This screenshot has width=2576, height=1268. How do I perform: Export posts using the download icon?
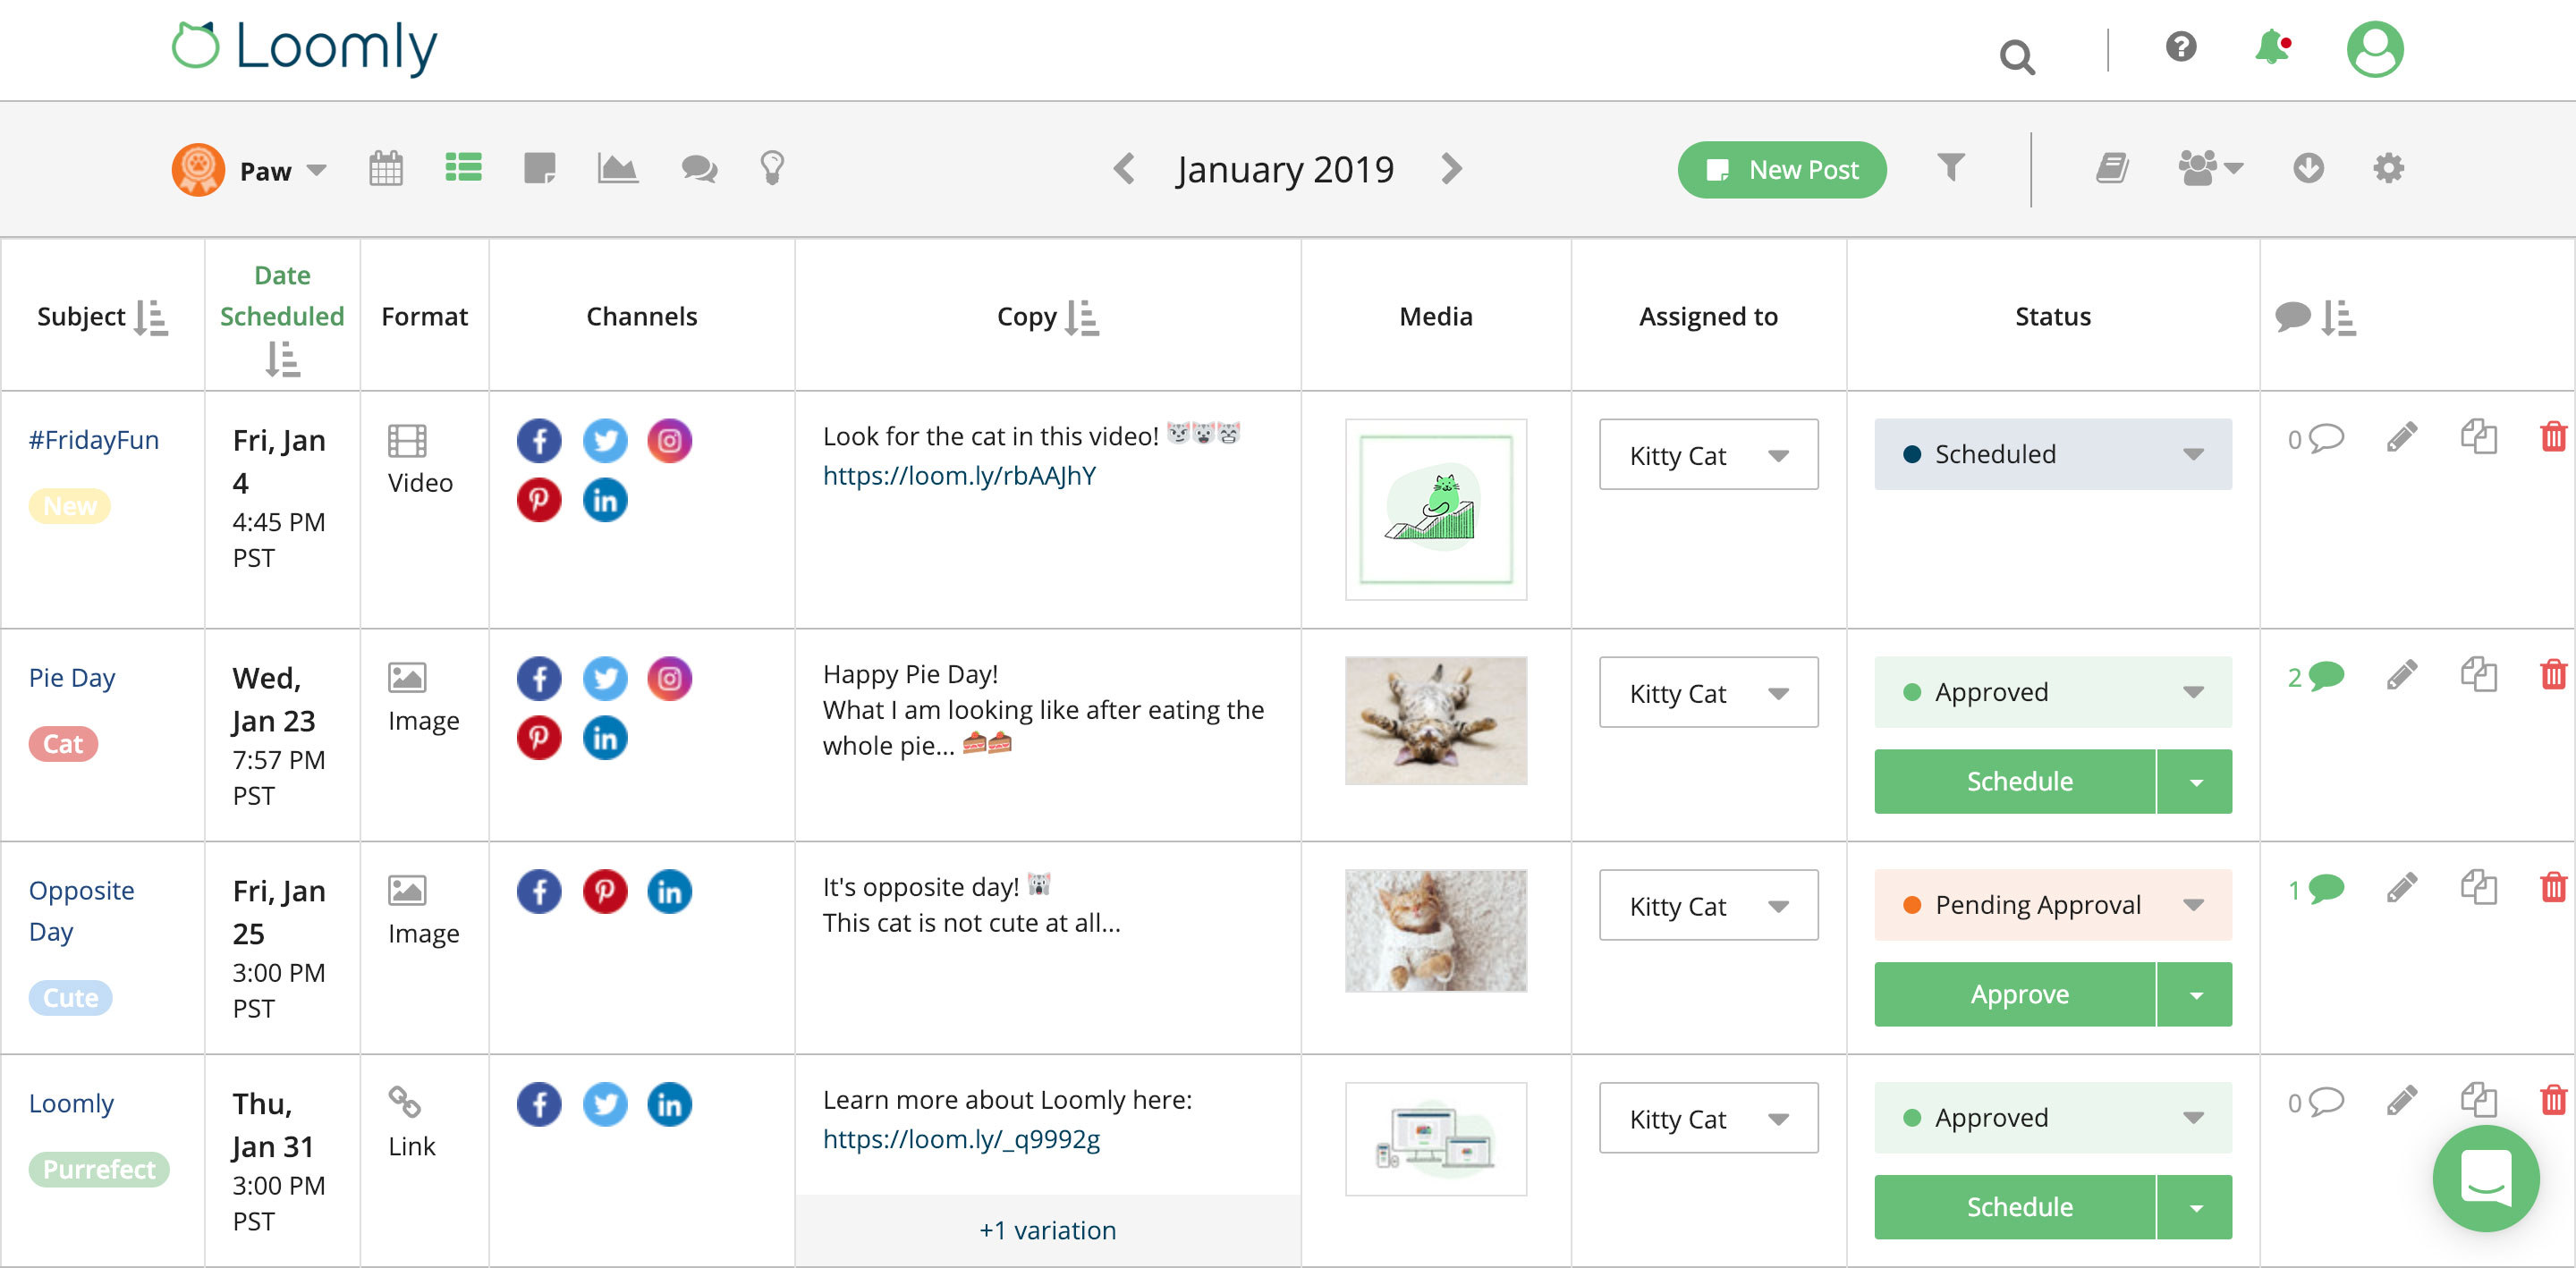[2309, 168]
